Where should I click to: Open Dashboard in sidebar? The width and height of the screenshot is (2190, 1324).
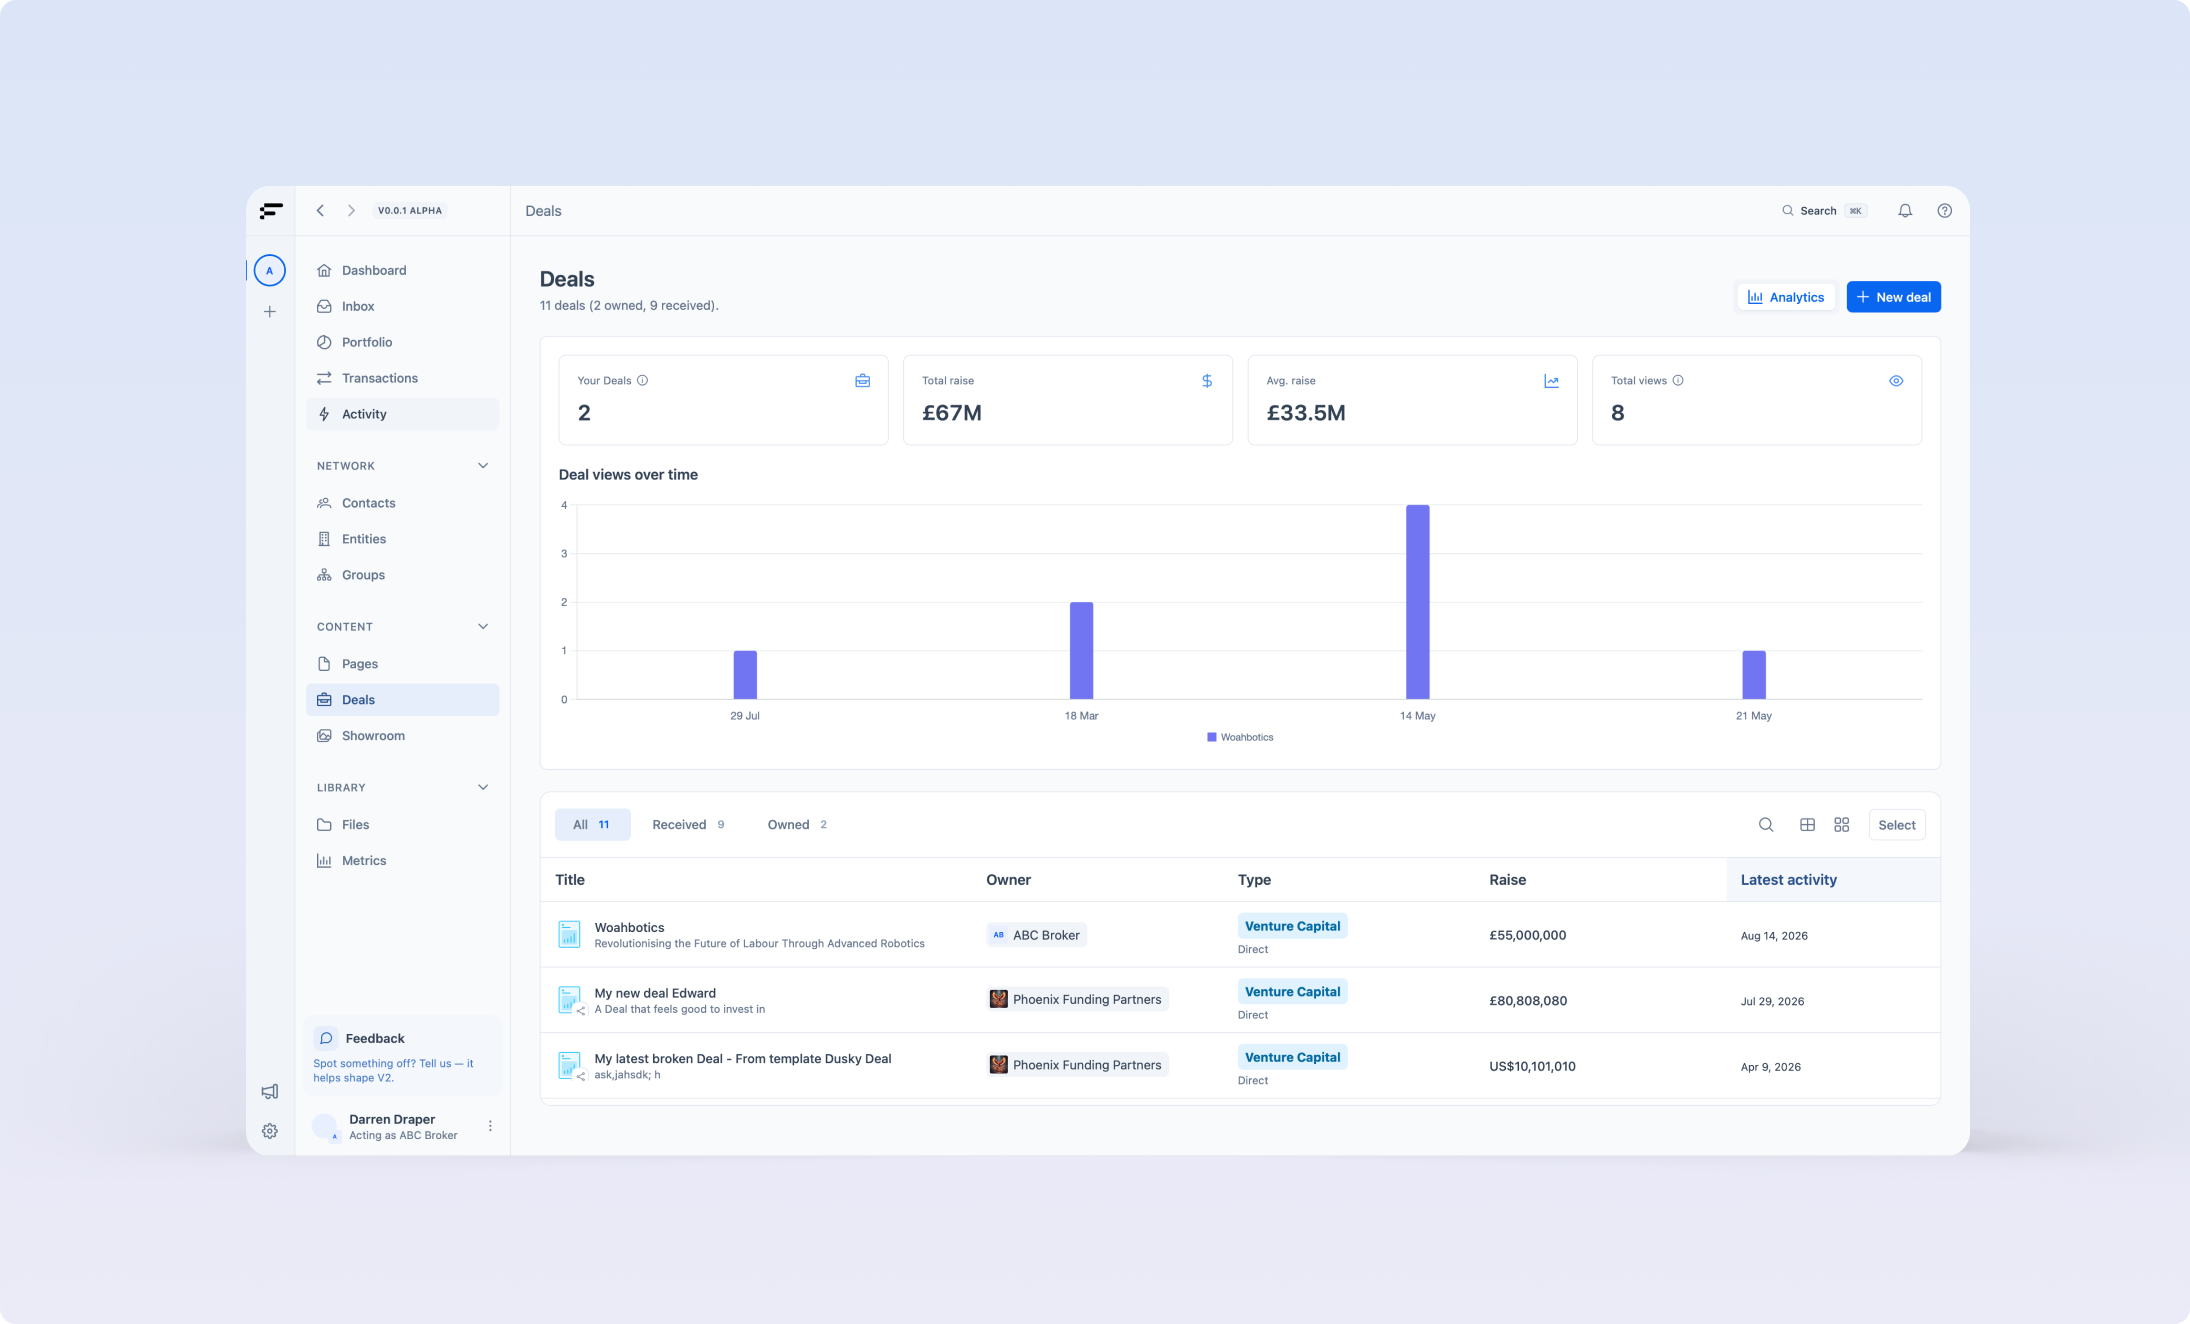point(403,271)
